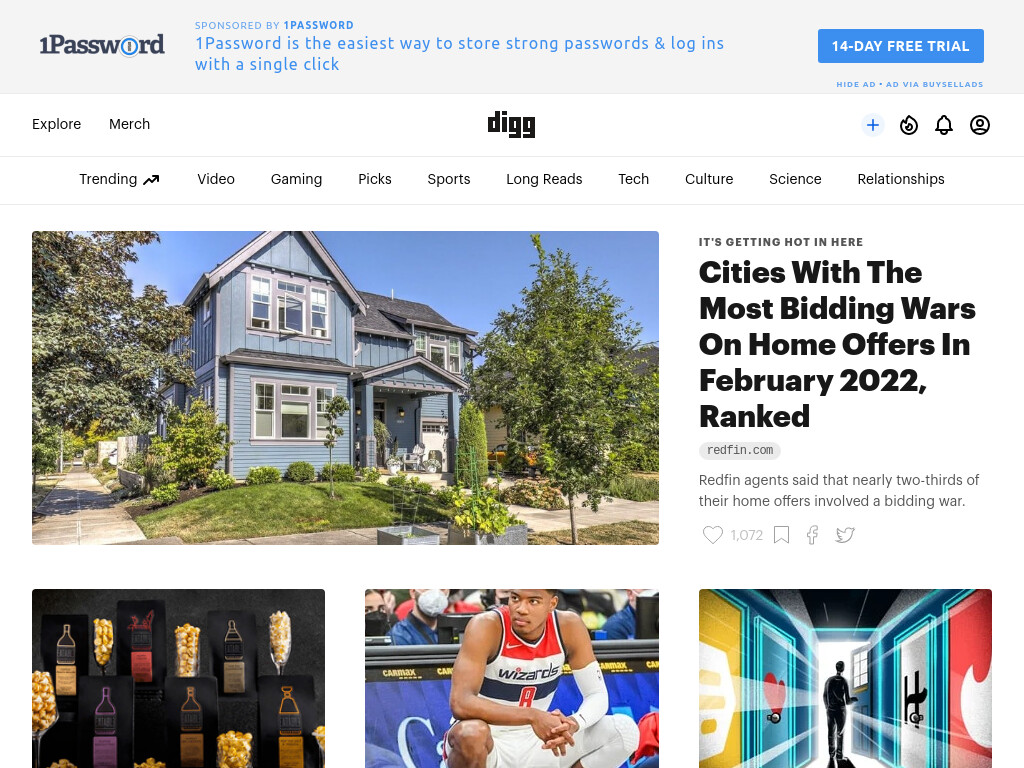Select the Gaming category tab
The height and width of the screenshot is (768, 1024).
pyautogui.click(x=296, y=179)
